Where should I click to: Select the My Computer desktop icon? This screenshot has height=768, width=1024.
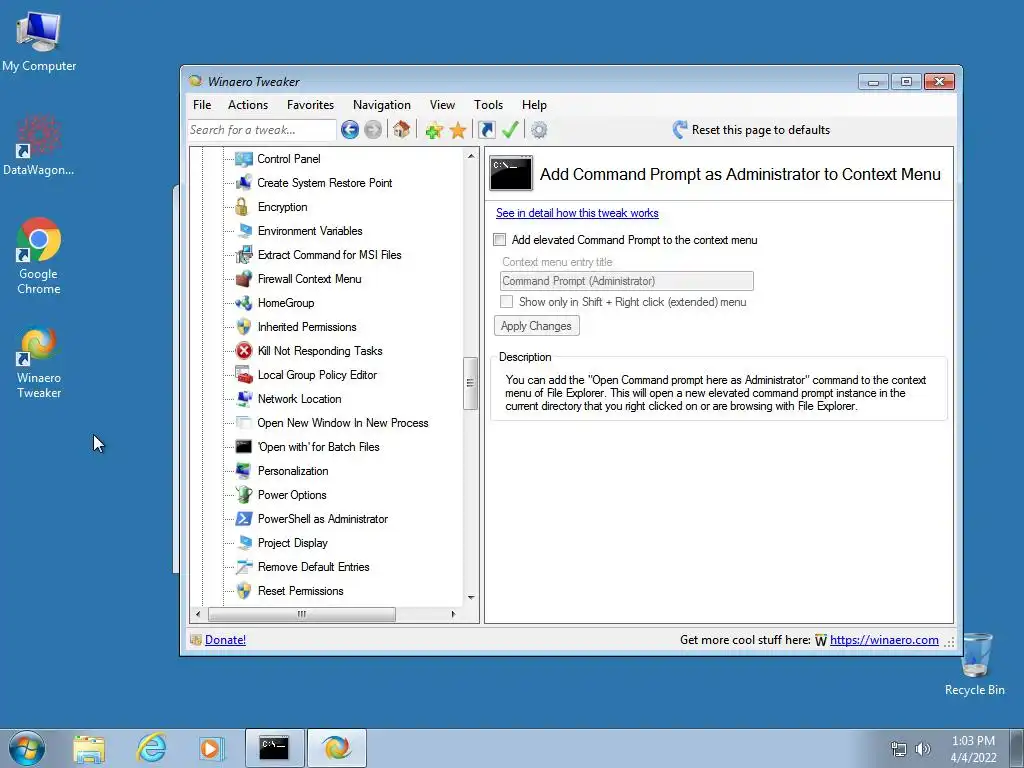click(x=39, y=40)
